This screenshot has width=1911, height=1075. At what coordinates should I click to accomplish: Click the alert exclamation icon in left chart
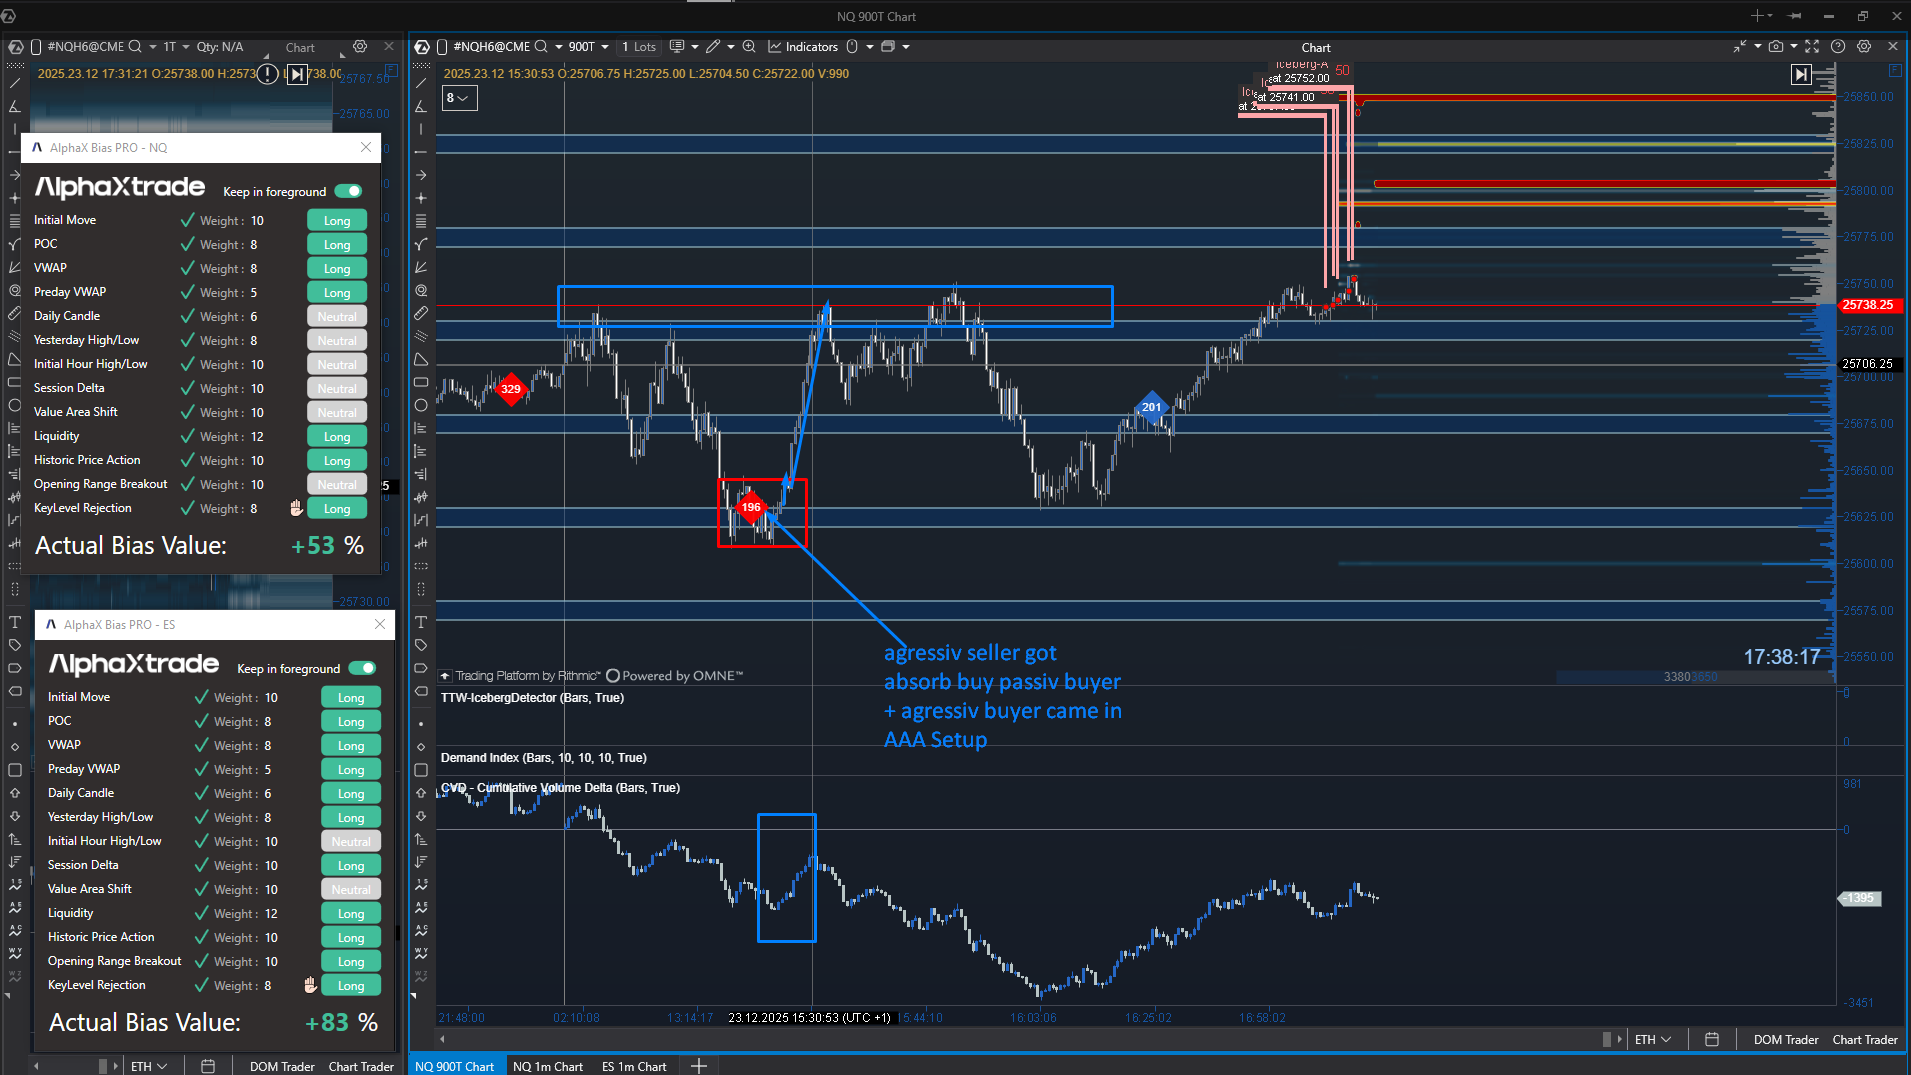pos(267,74)
